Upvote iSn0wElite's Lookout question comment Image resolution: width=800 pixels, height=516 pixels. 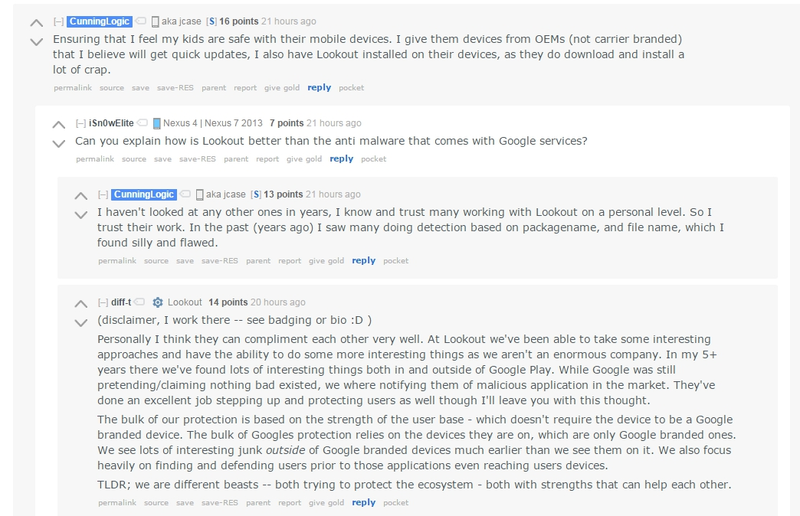59,125
